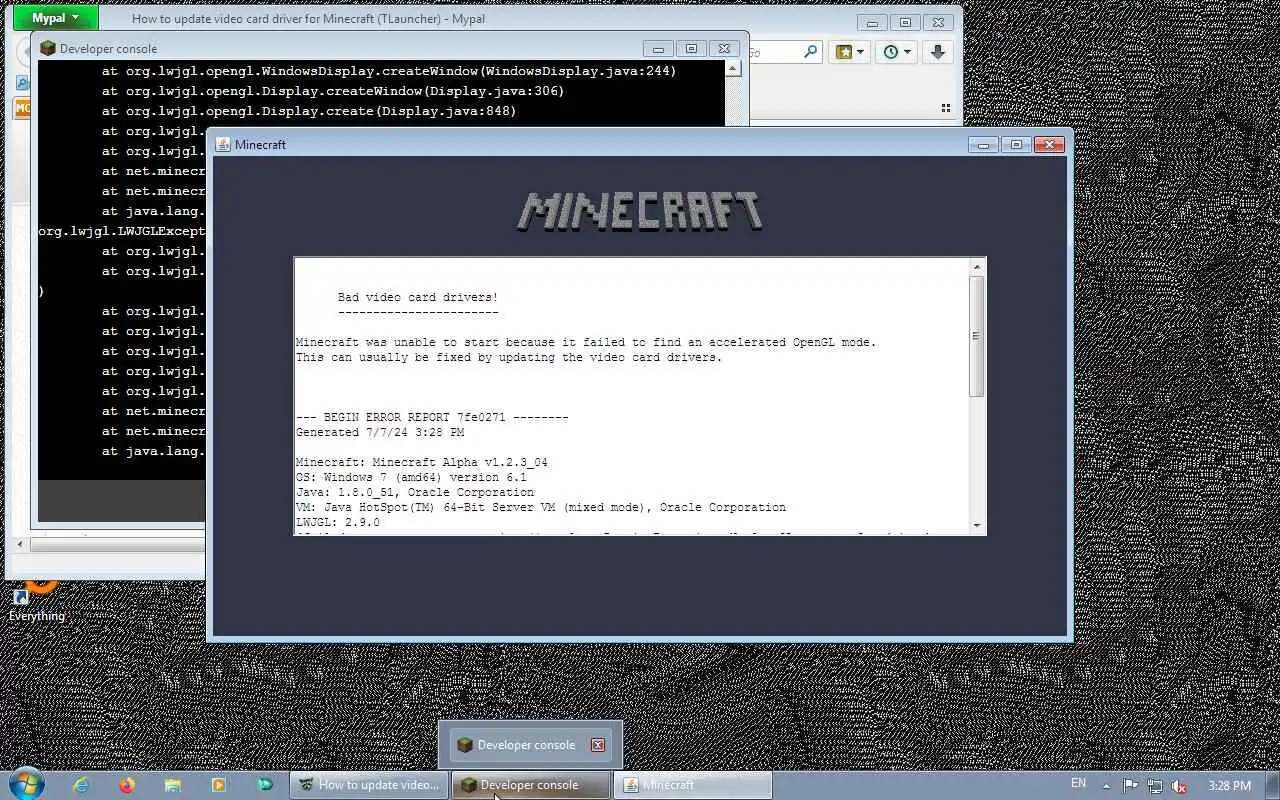This screenshot has height=800, width=1280.
Task: Click the WindowsDisplay.createWindow console line
Action: point(389,71)
